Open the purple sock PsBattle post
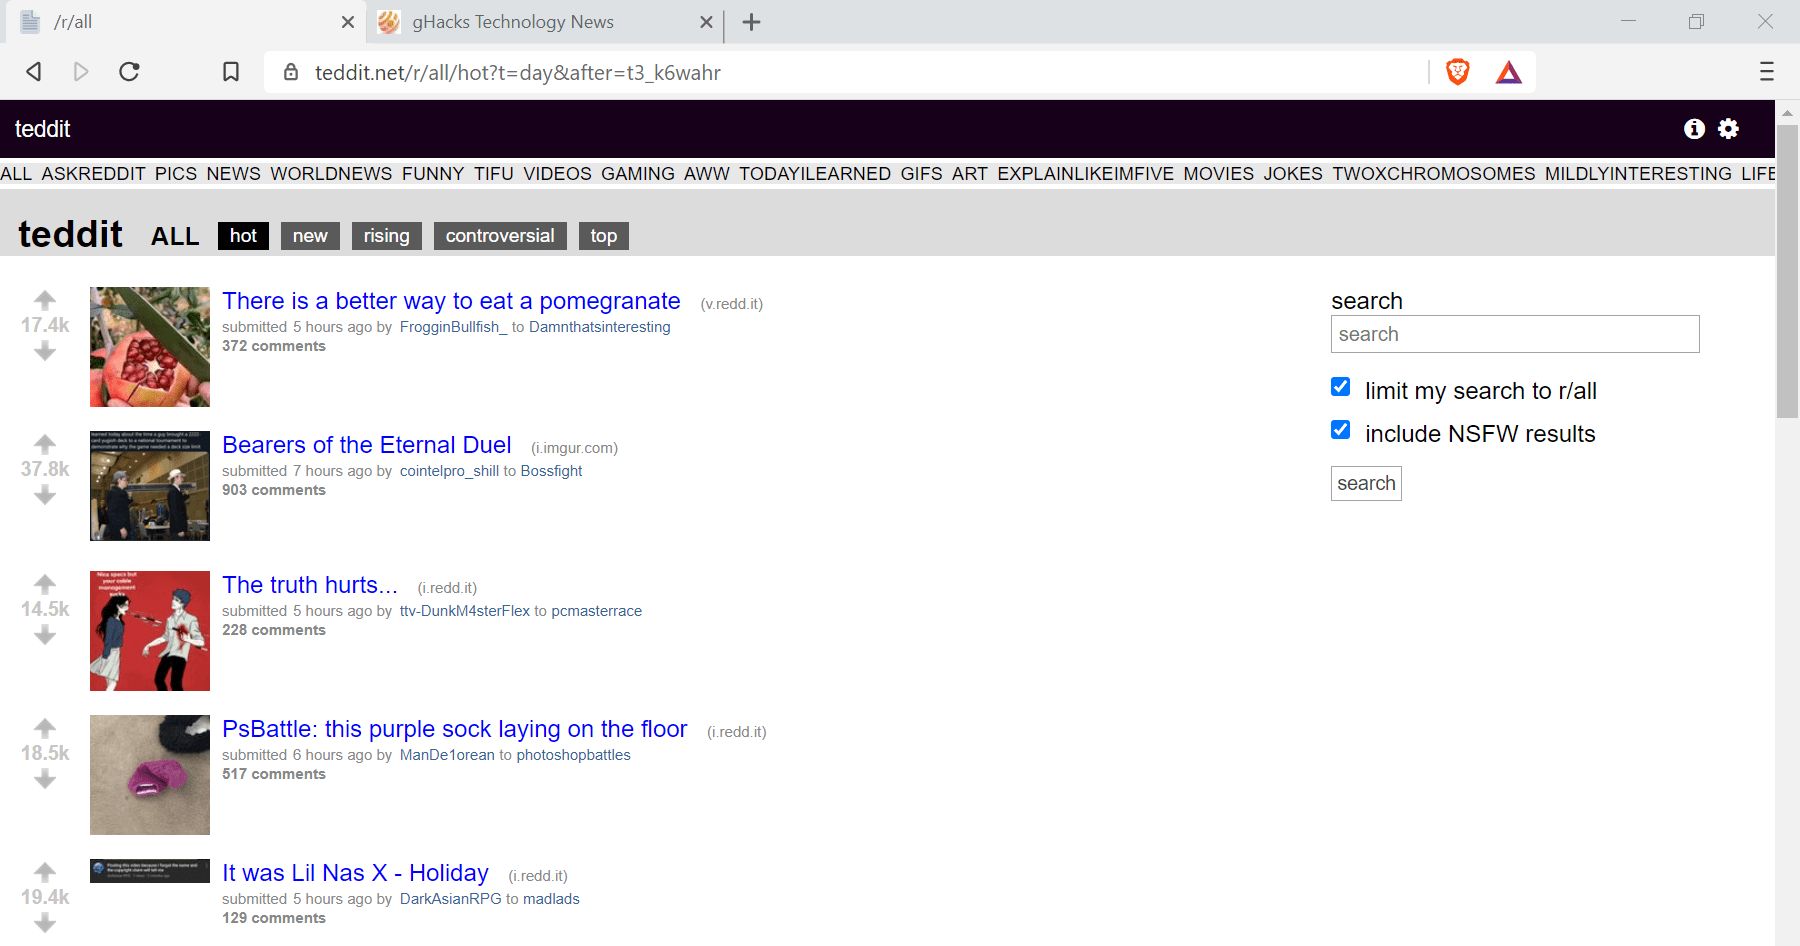The width and height of the screenshot is (1800, 946). (454, 729)
